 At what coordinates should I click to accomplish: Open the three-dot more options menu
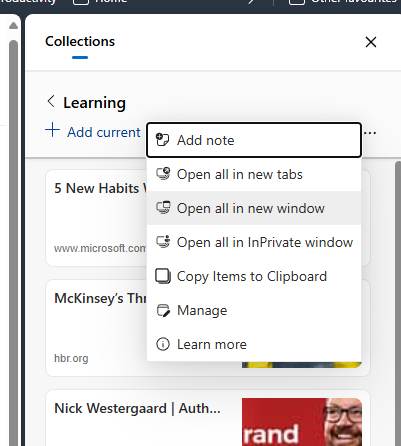point(370,133)
